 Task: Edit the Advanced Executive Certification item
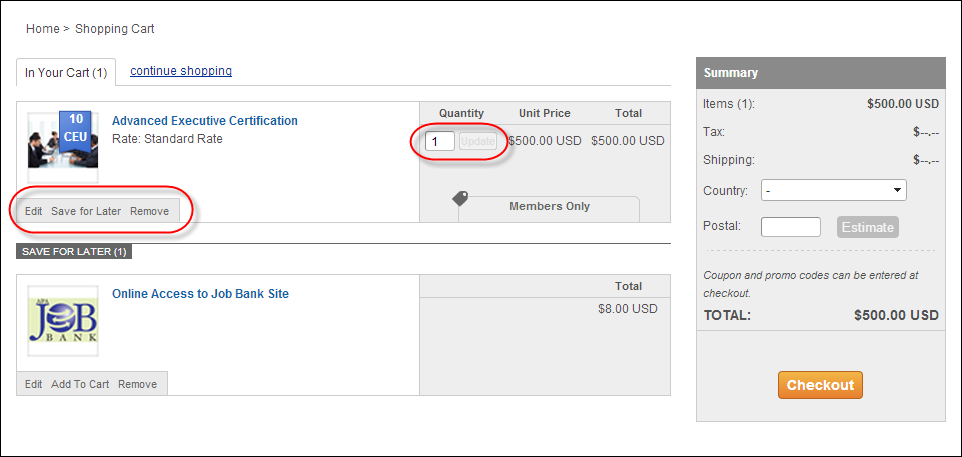[x=34, y=211]
